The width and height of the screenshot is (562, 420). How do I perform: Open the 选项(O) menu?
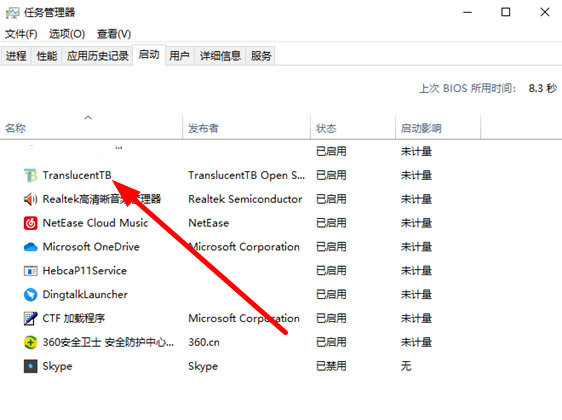pyautogui.click(x=67, y=34)
